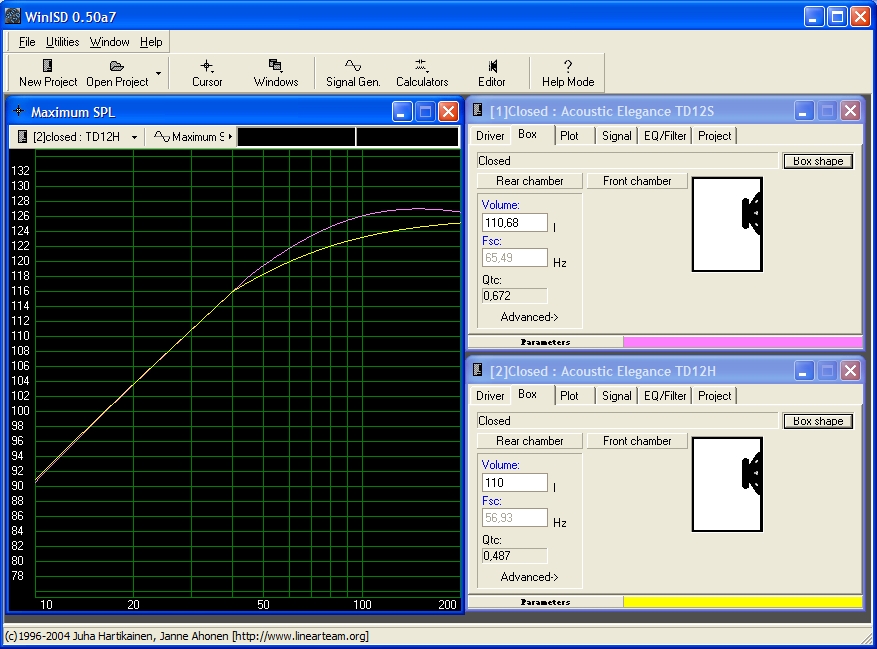Click the TD12H box diagram thumbnail
This screenshot has height=649, width=877.
(x=727, y=485)
